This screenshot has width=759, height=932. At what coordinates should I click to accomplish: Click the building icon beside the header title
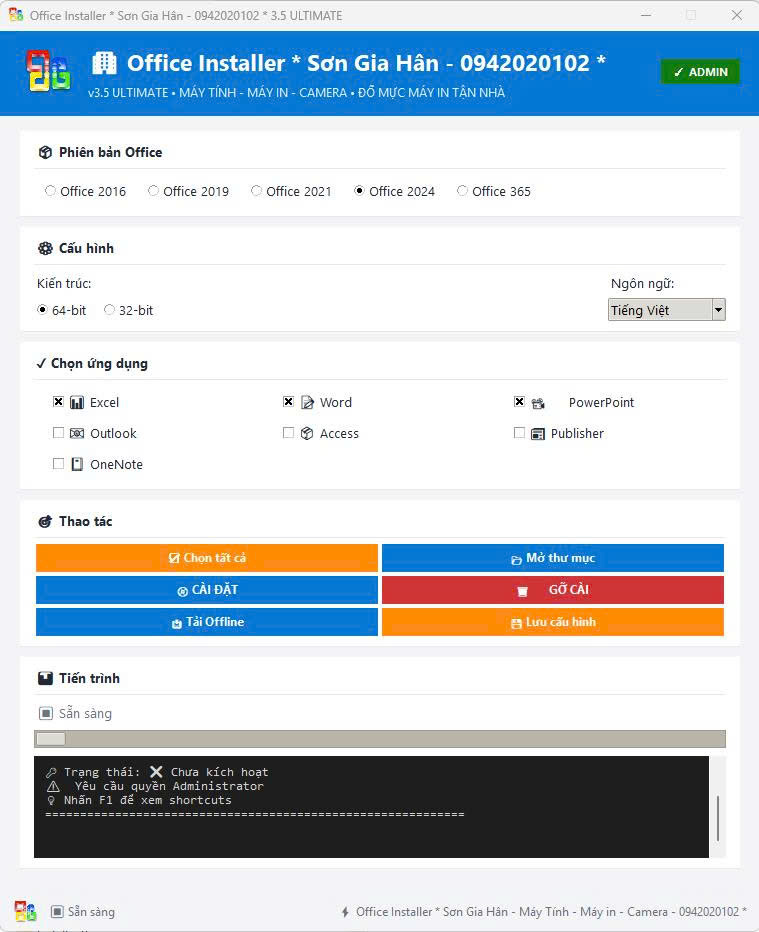coord(105,63)
